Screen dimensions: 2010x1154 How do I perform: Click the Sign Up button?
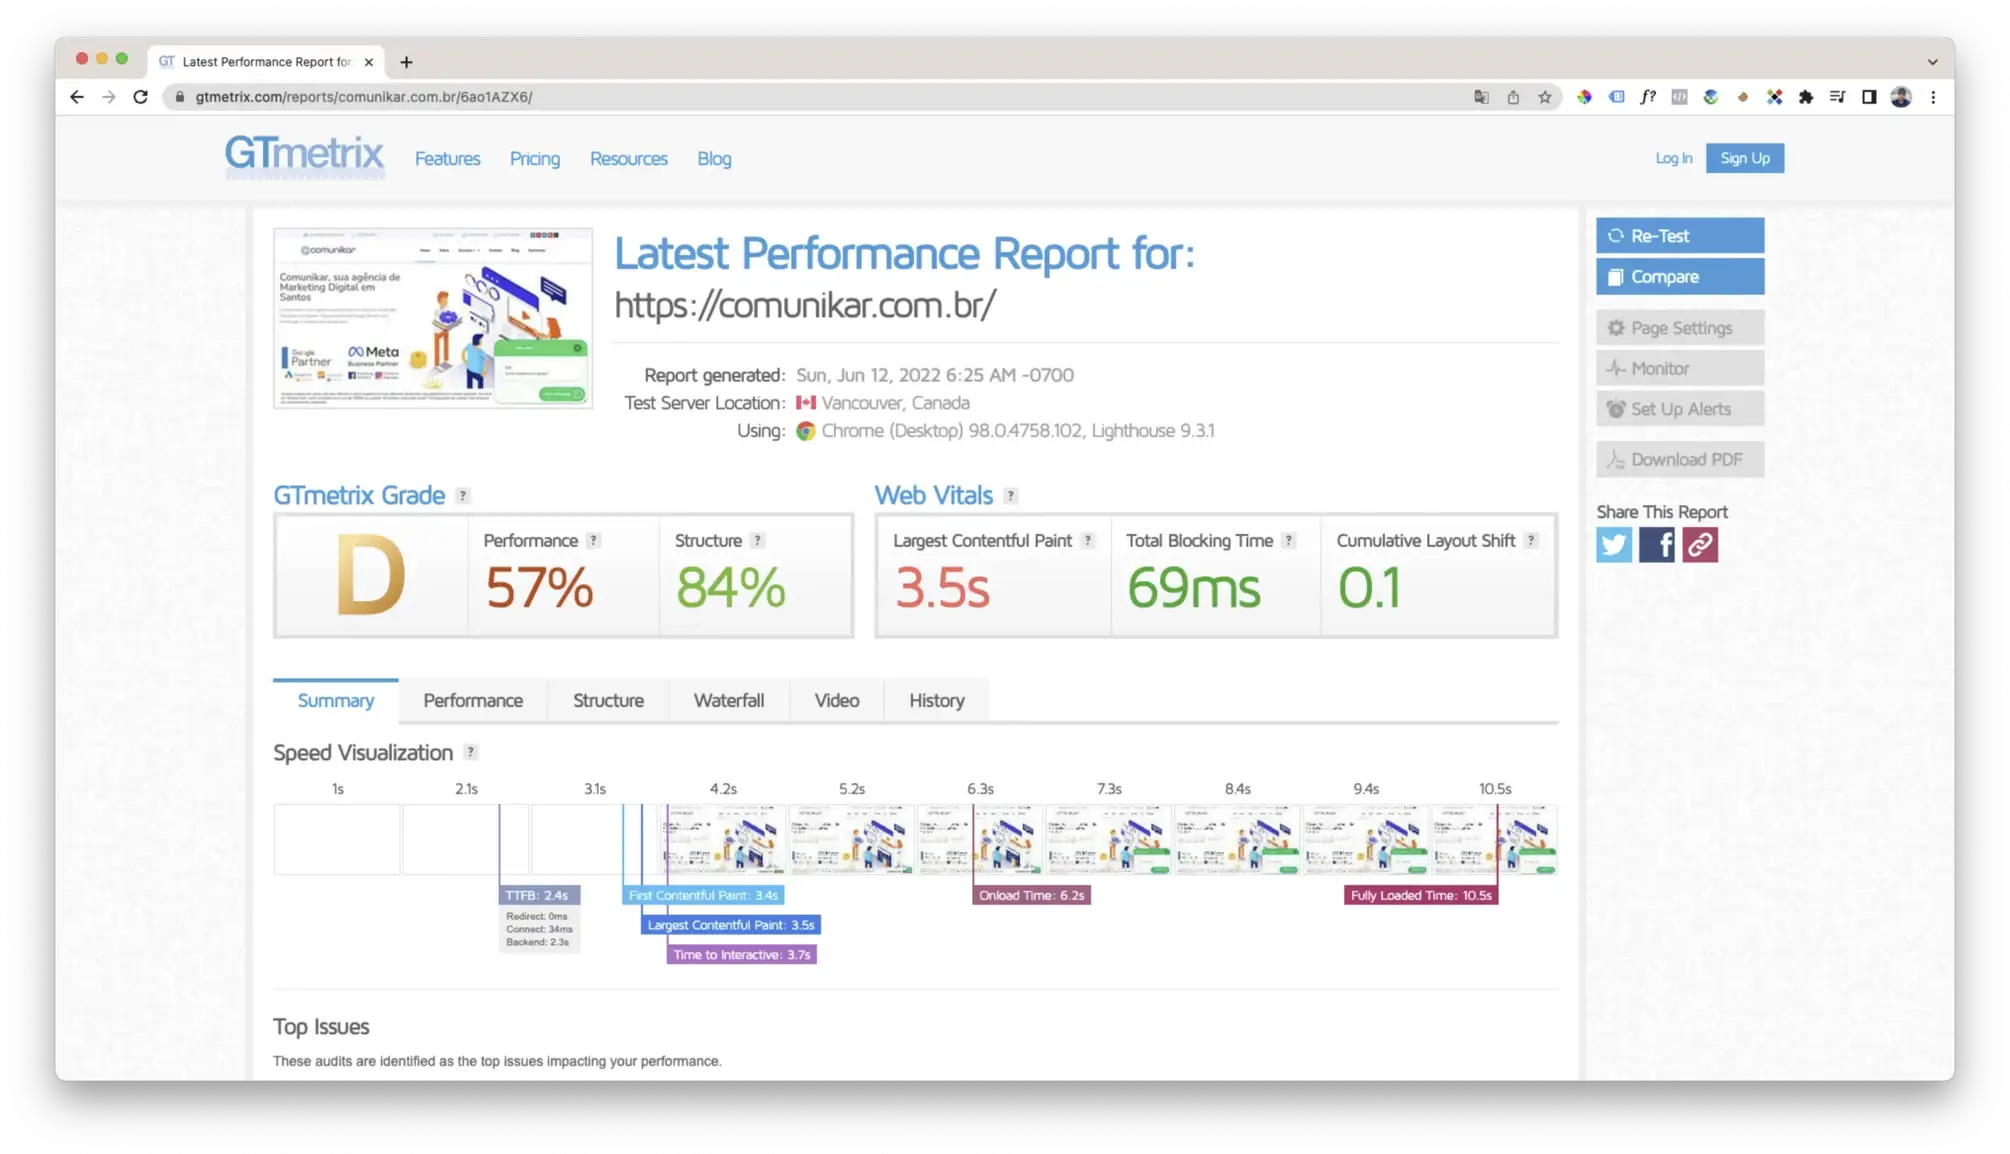coord(1744,158)
